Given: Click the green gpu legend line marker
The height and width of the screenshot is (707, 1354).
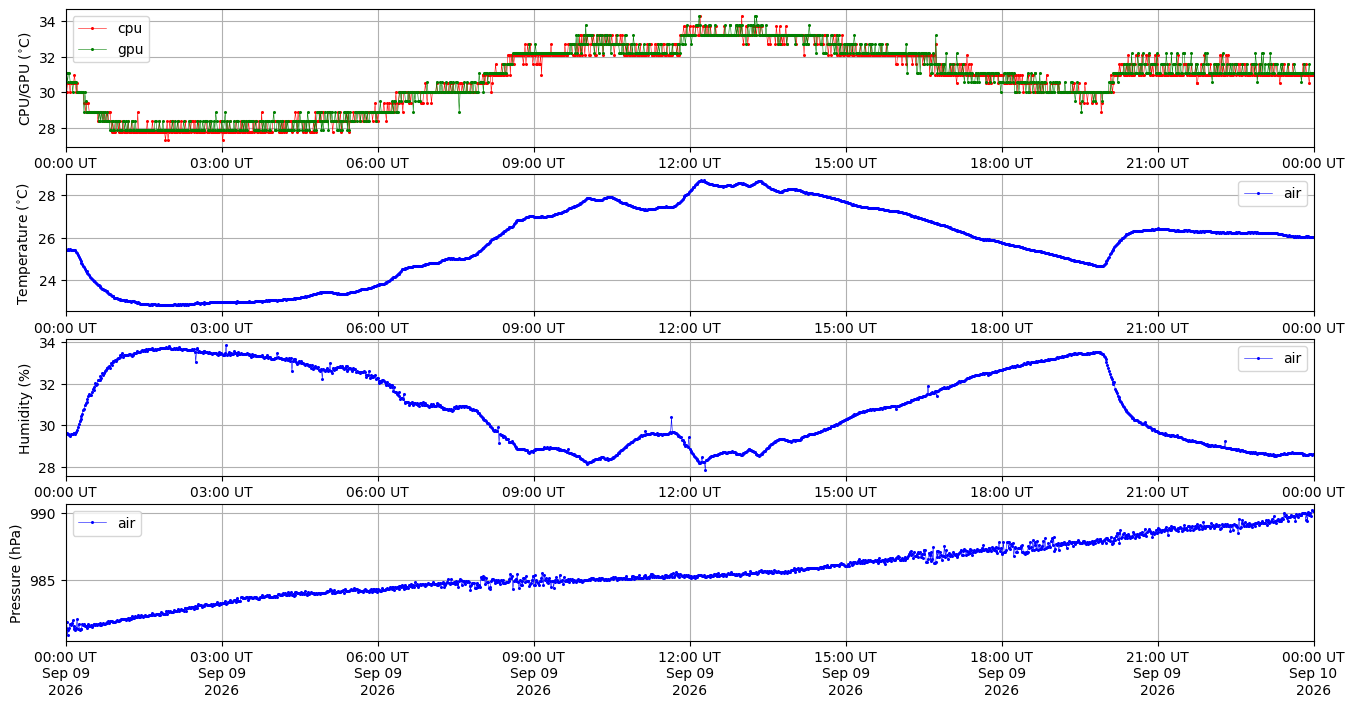Looking at the screenshot, I should tap(93, 48).
